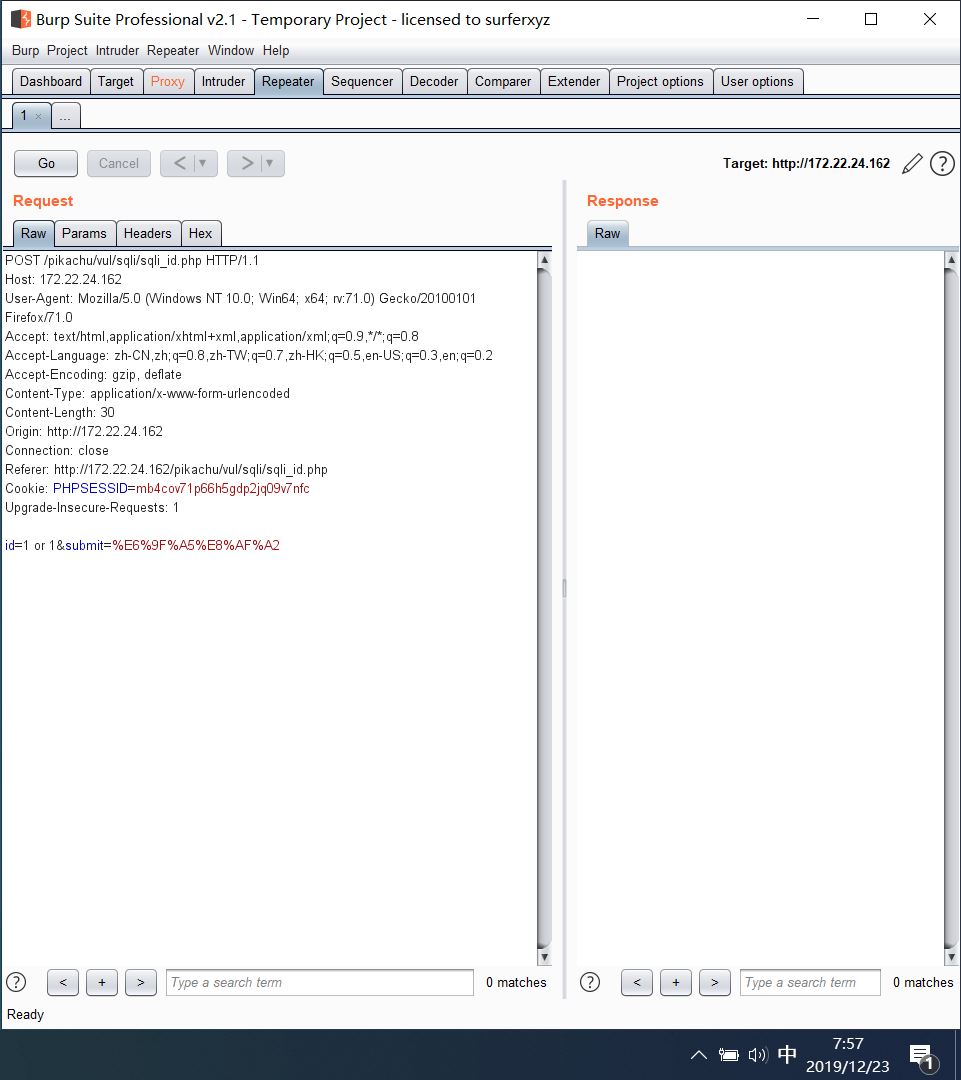This screenshot has width=961, height=1080.
Task: Open the Project options tab
Action: [x=660, y=81]
